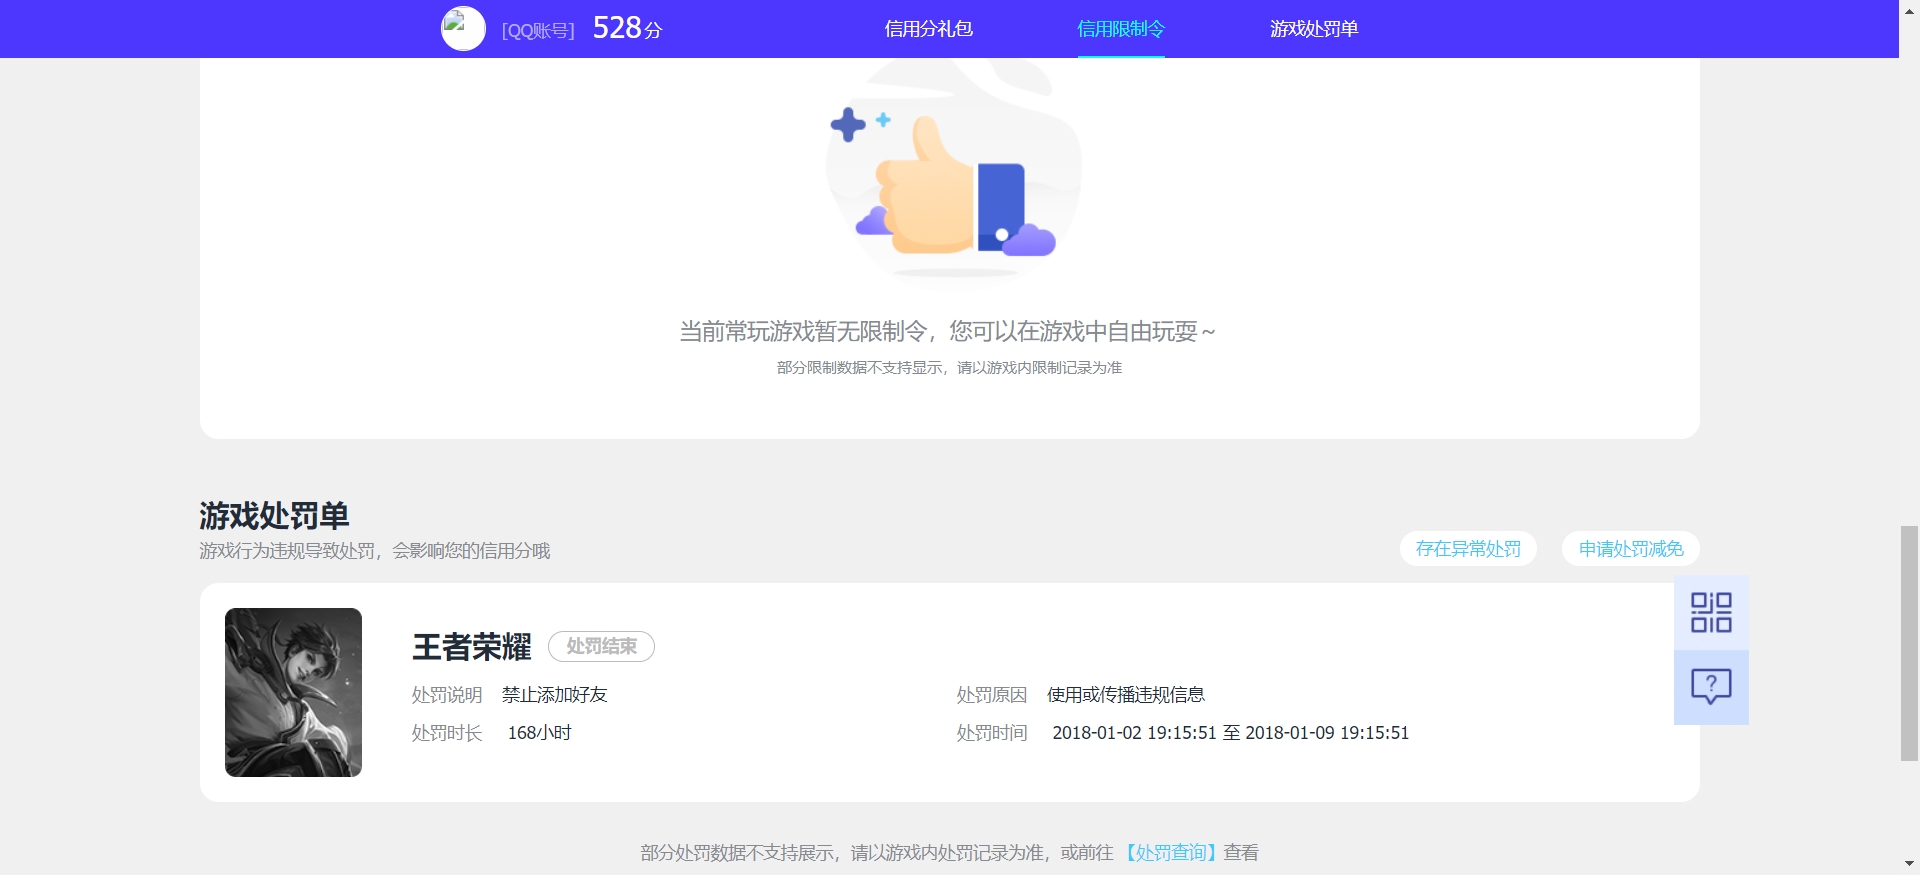Click the page vertical scrollbar thumb
This screenshot has height=875, width=1920.
[x=1909, y=643]
